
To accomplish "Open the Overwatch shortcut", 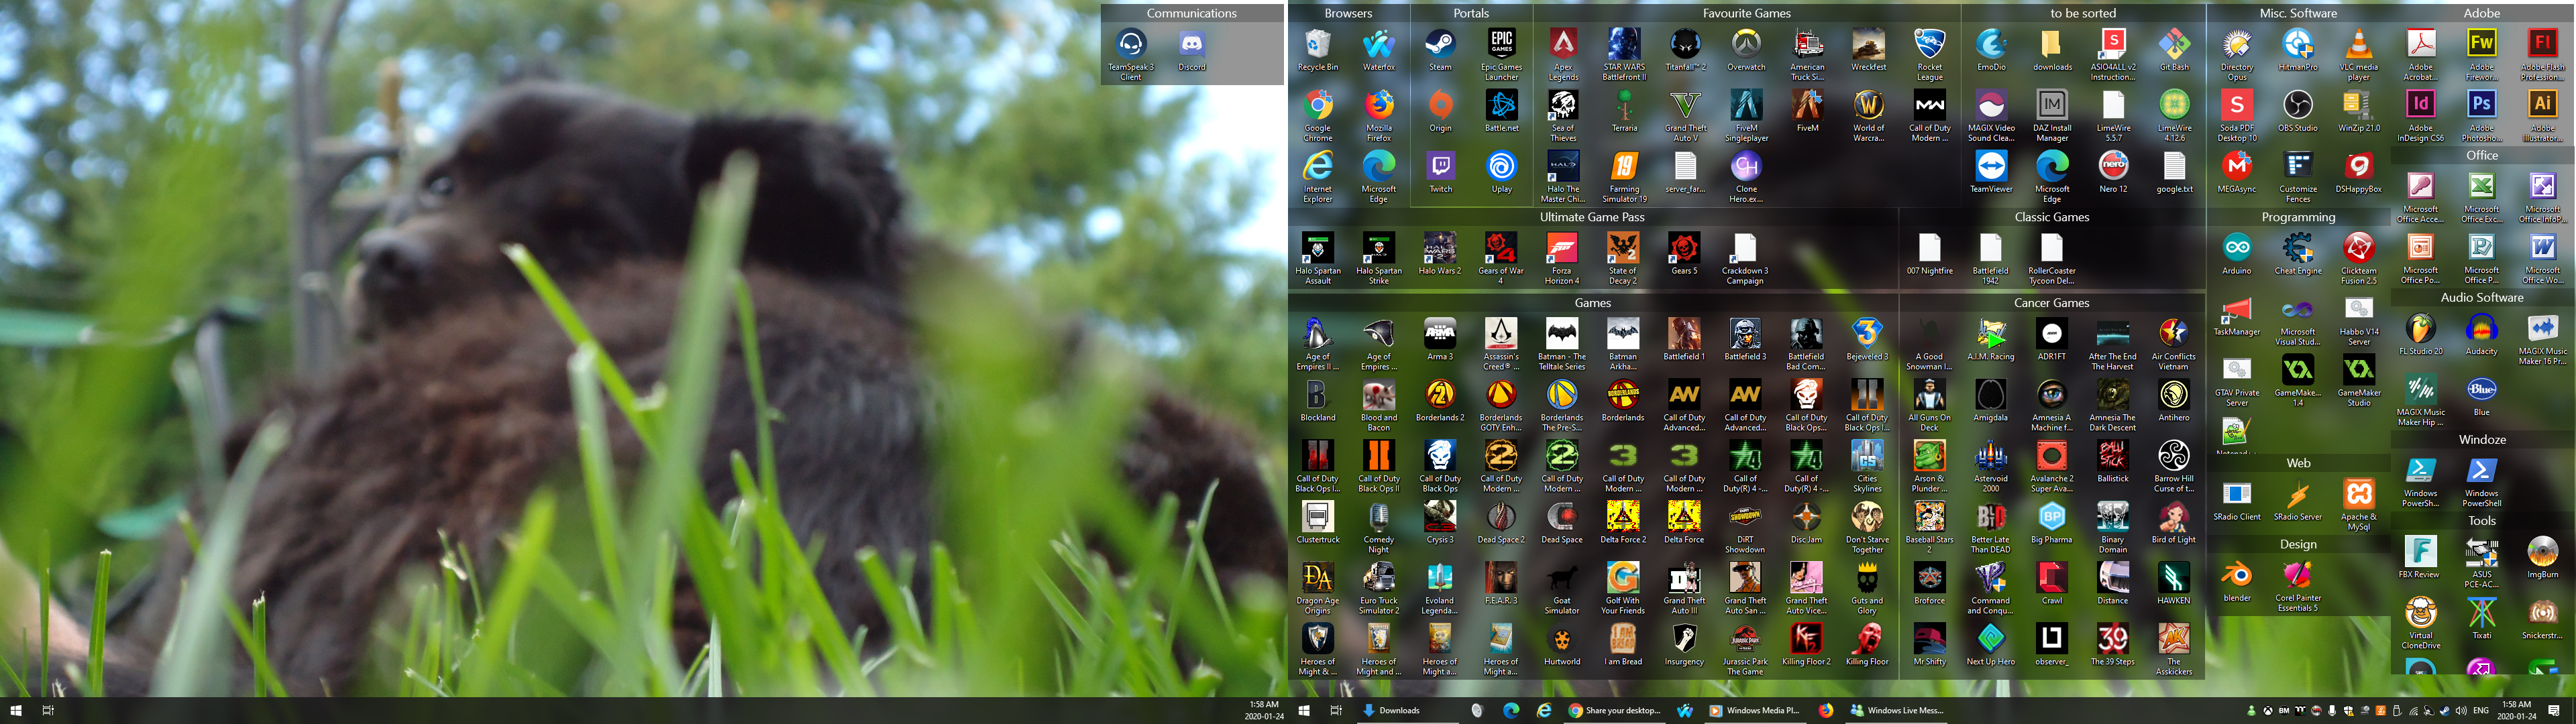I will pyautogui.click(x=1746, y=50).
